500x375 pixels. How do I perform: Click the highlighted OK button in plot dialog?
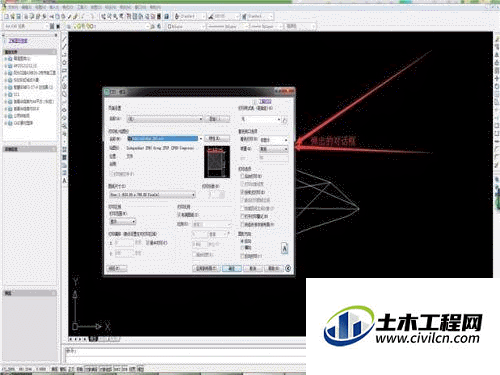[x=232, y=268]
